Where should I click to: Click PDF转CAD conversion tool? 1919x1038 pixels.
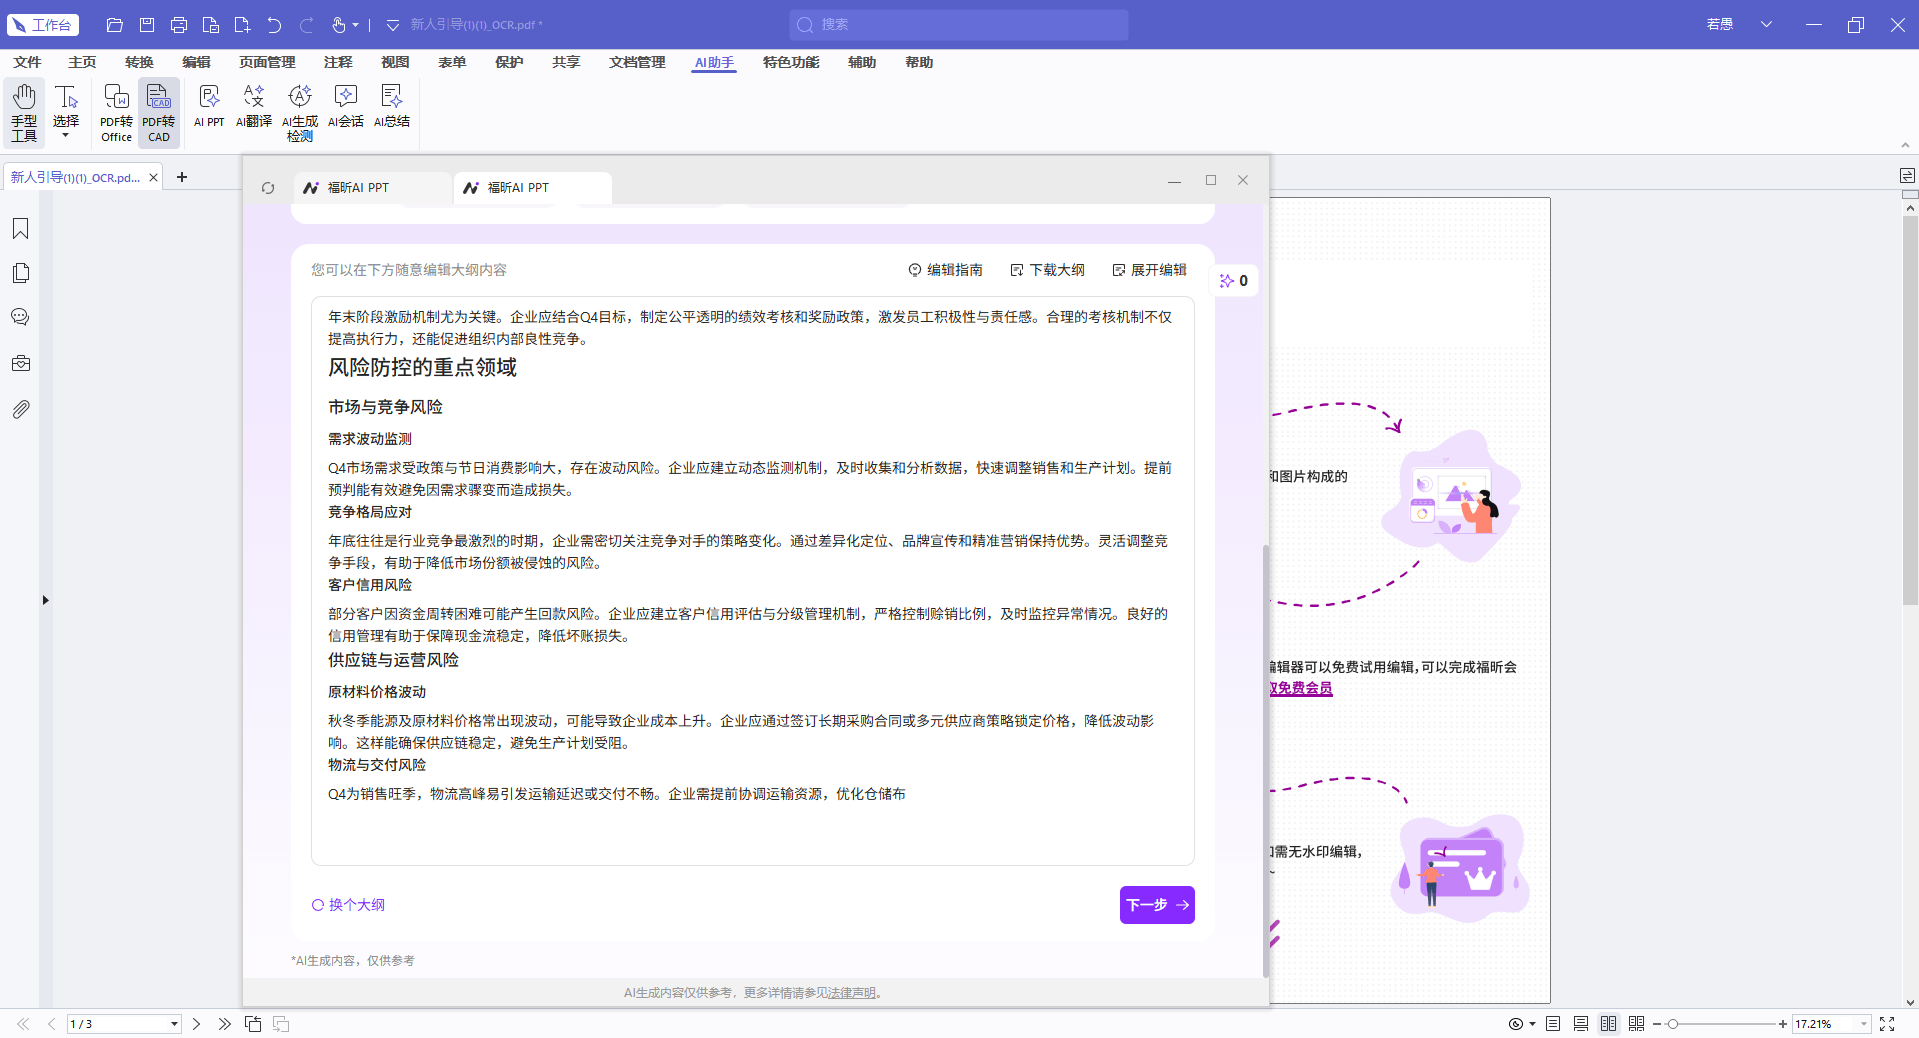(159, 112)
